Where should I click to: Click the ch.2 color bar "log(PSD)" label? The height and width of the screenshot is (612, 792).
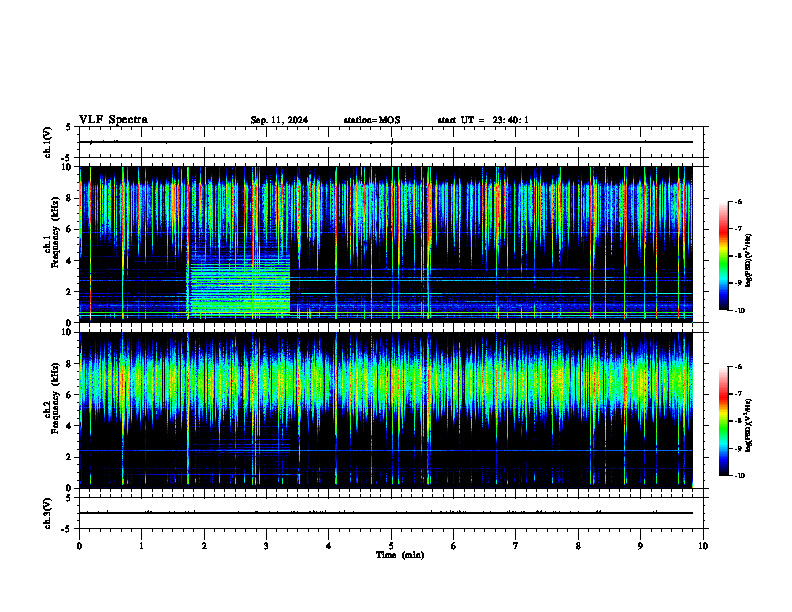(749, 425)
